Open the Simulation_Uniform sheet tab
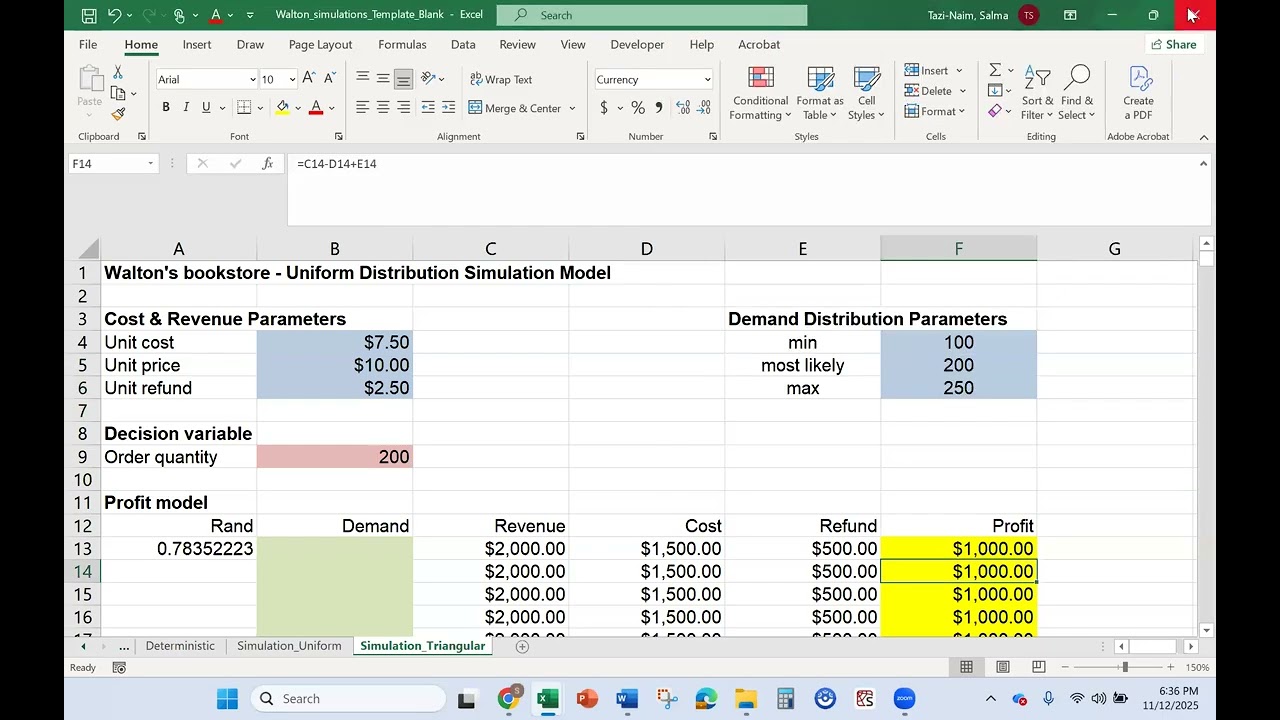 289,646
